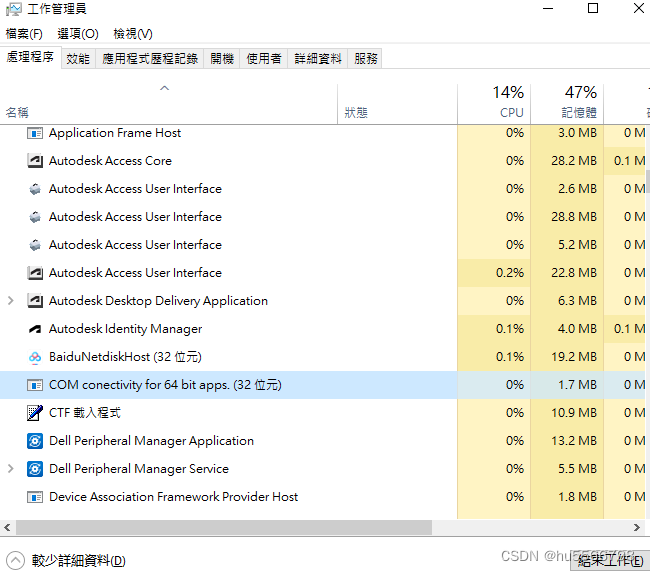650x571 pixels.
Task: Click icon of Autodesk Access User Interface 22.8 MB
Action: pos(35,273)
